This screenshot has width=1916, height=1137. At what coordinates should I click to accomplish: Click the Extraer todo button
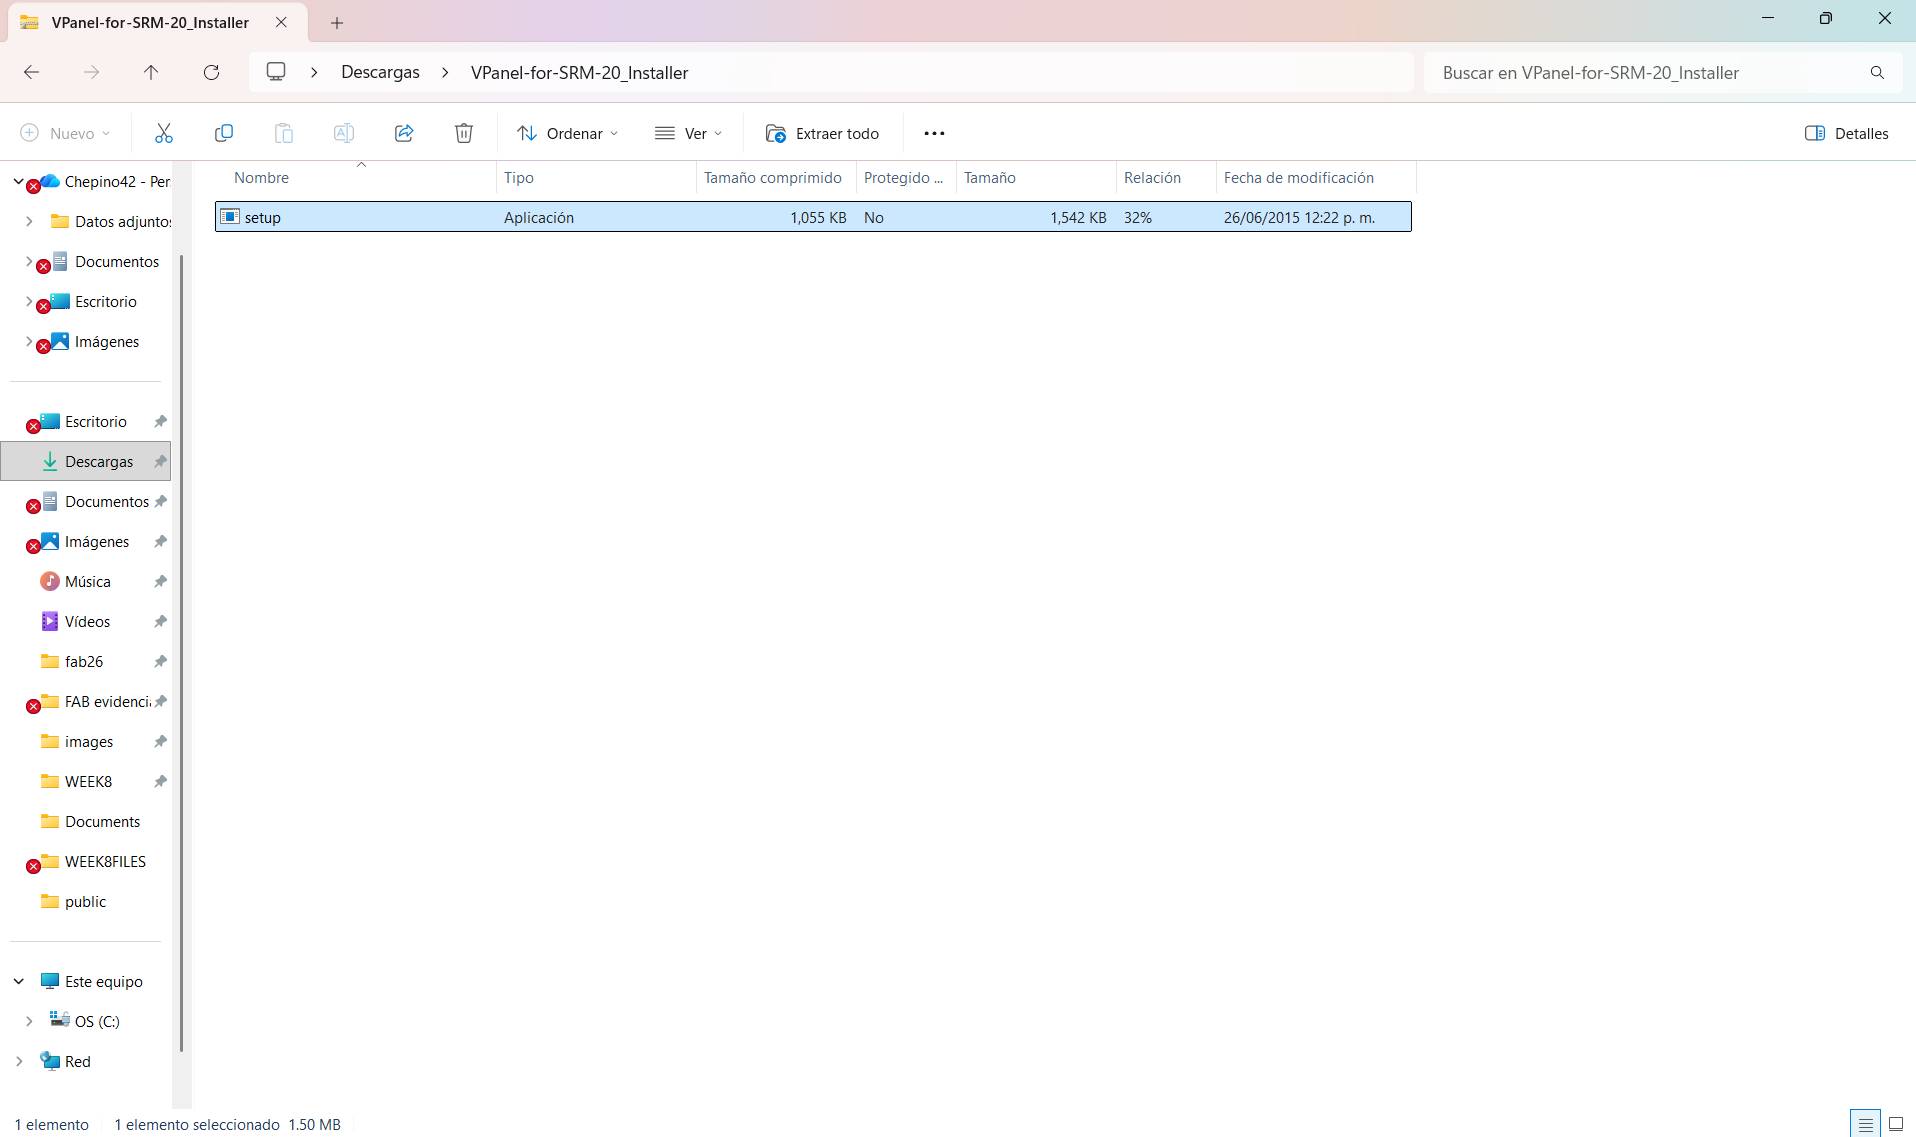tap(821, 133)
